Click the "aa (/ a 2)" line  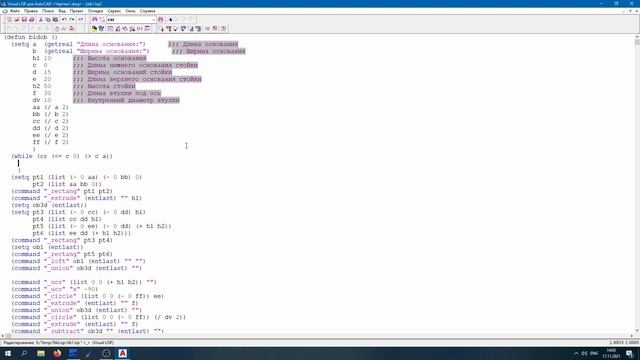51,107
